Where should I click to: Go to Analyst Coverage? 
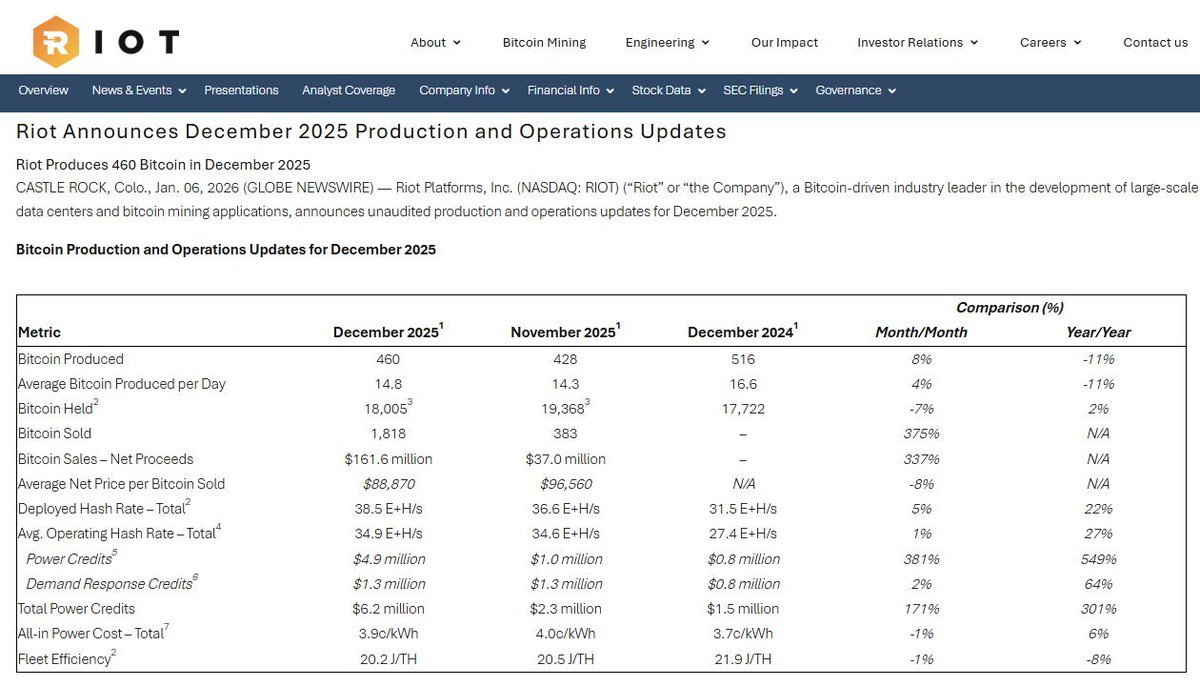tap(348, 90)
